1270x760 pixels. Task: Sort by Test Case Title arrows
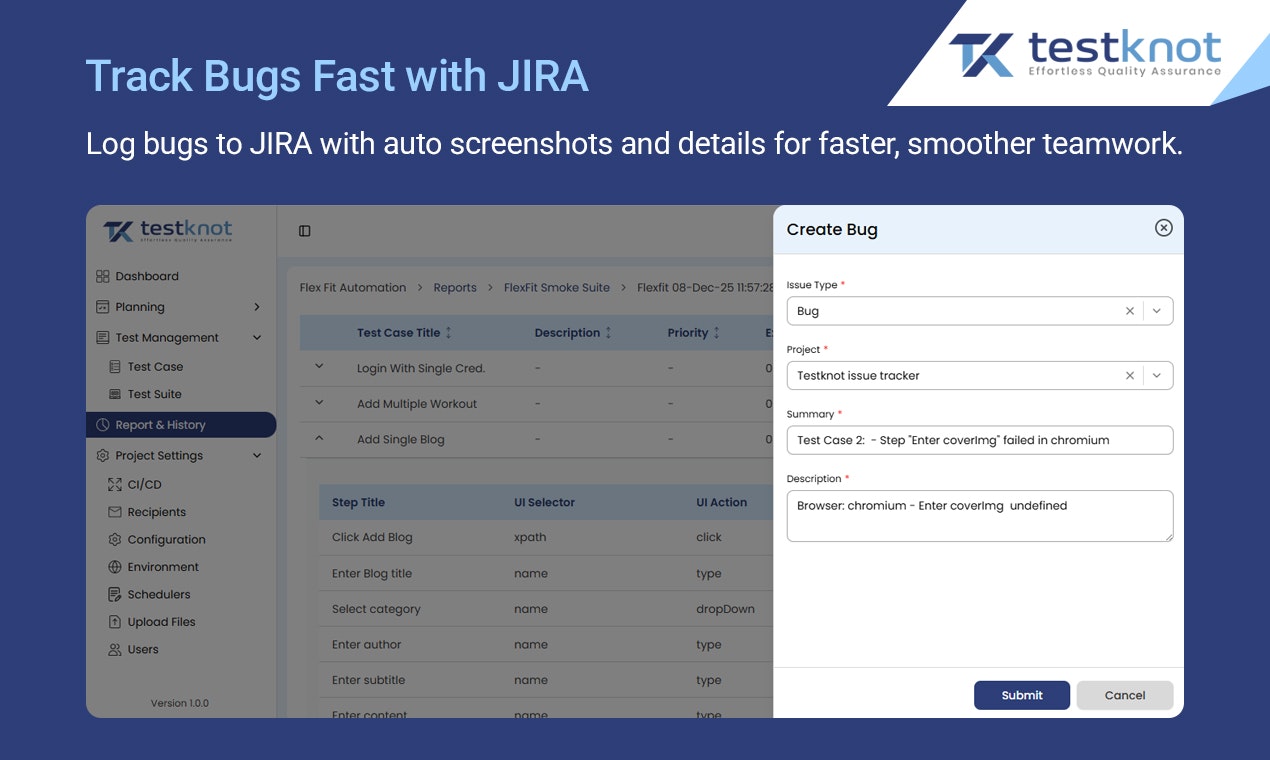tap(449, 333)
